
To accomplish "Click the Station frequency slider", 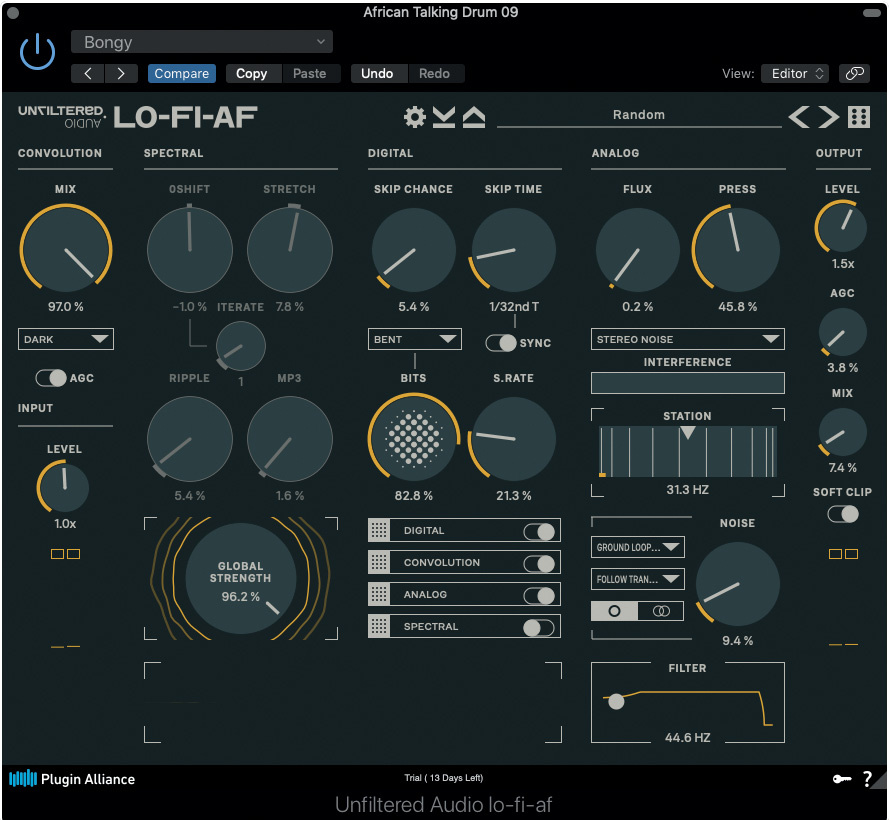I will (x=688, y=451).
